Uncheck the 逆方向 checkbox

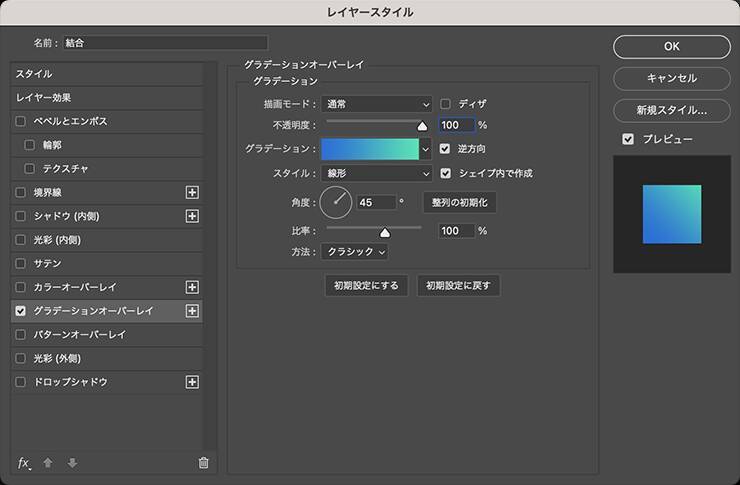[446, 149]
